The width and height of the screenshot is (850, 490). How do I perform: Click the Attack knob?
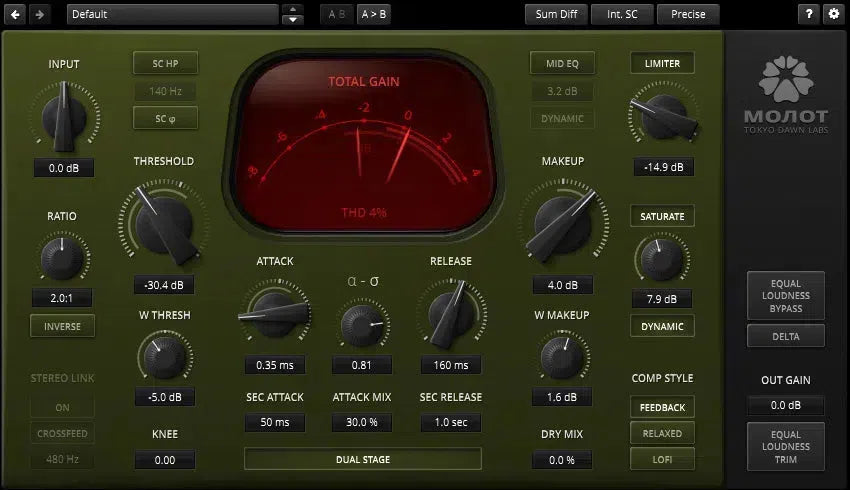click(274, 314)
